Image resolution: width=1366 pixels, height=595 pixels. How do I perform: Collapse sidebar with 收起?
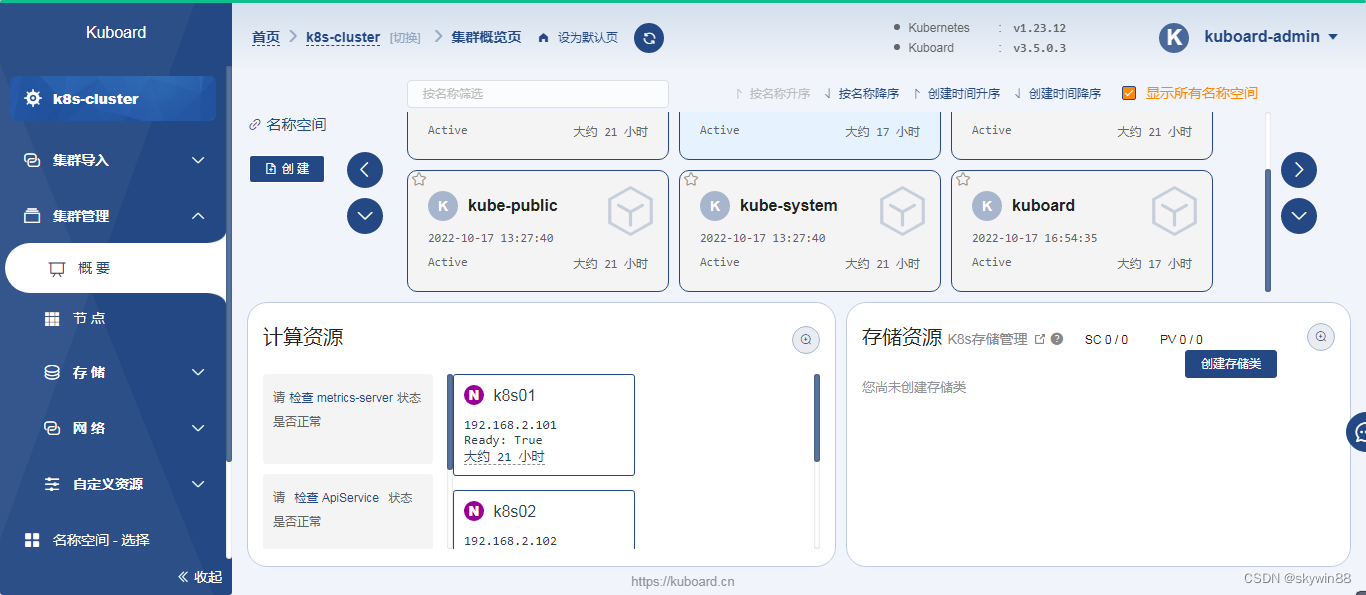[x=200, y=577]
